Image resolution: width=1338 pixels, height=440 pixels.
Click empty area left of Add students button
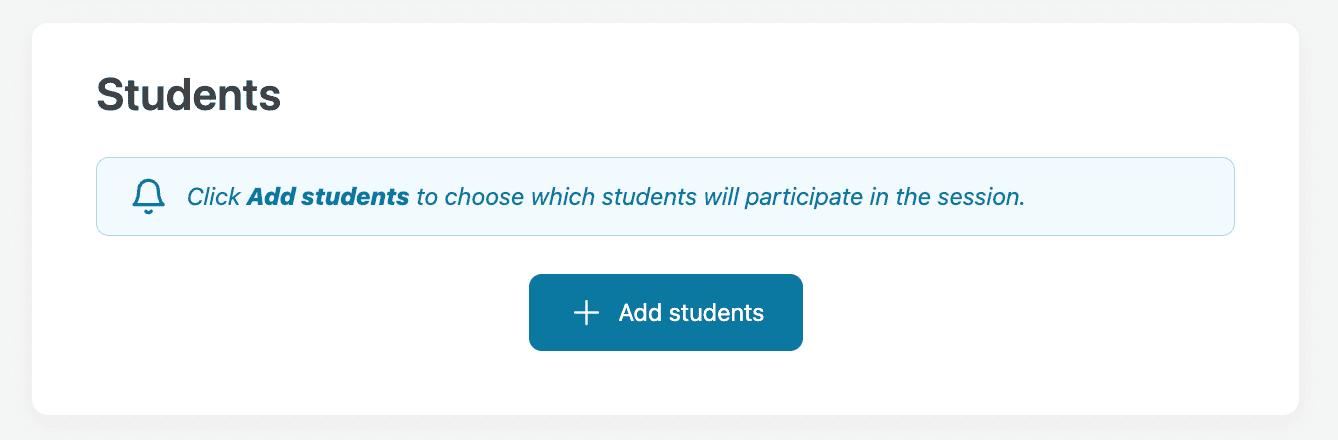click(310, 313)
